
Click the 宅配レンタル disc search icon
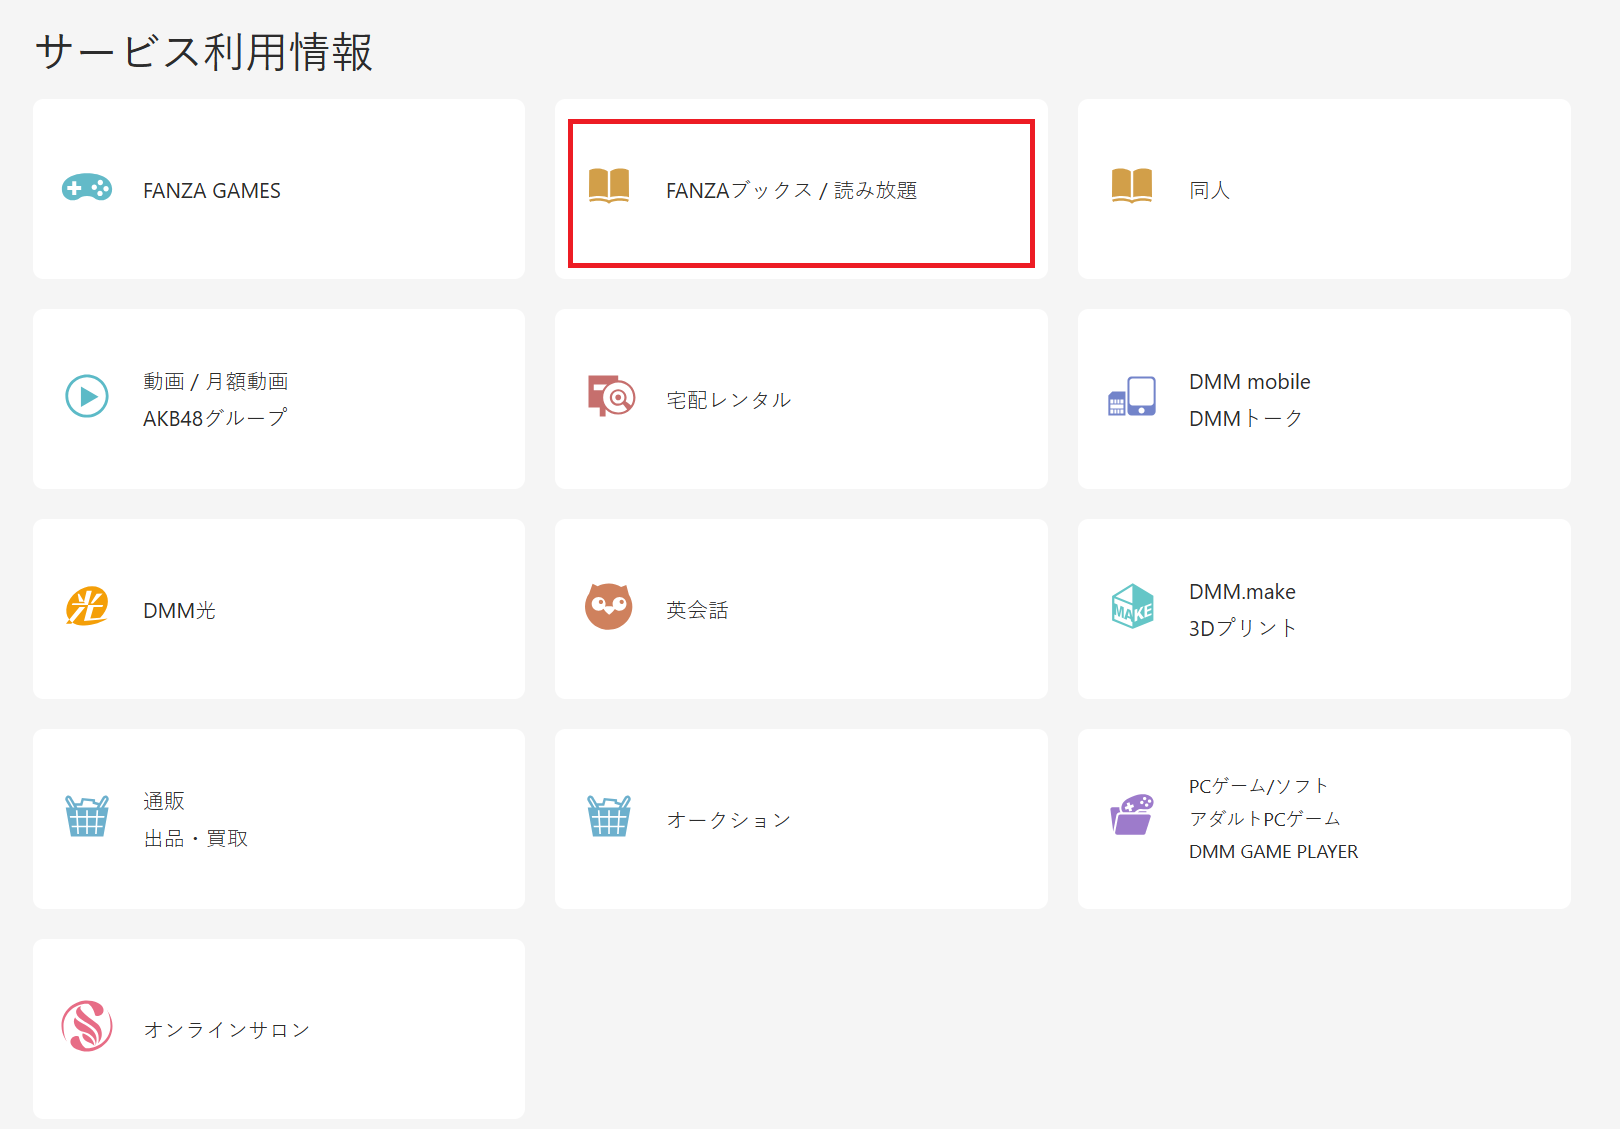[x=611, y=396]
